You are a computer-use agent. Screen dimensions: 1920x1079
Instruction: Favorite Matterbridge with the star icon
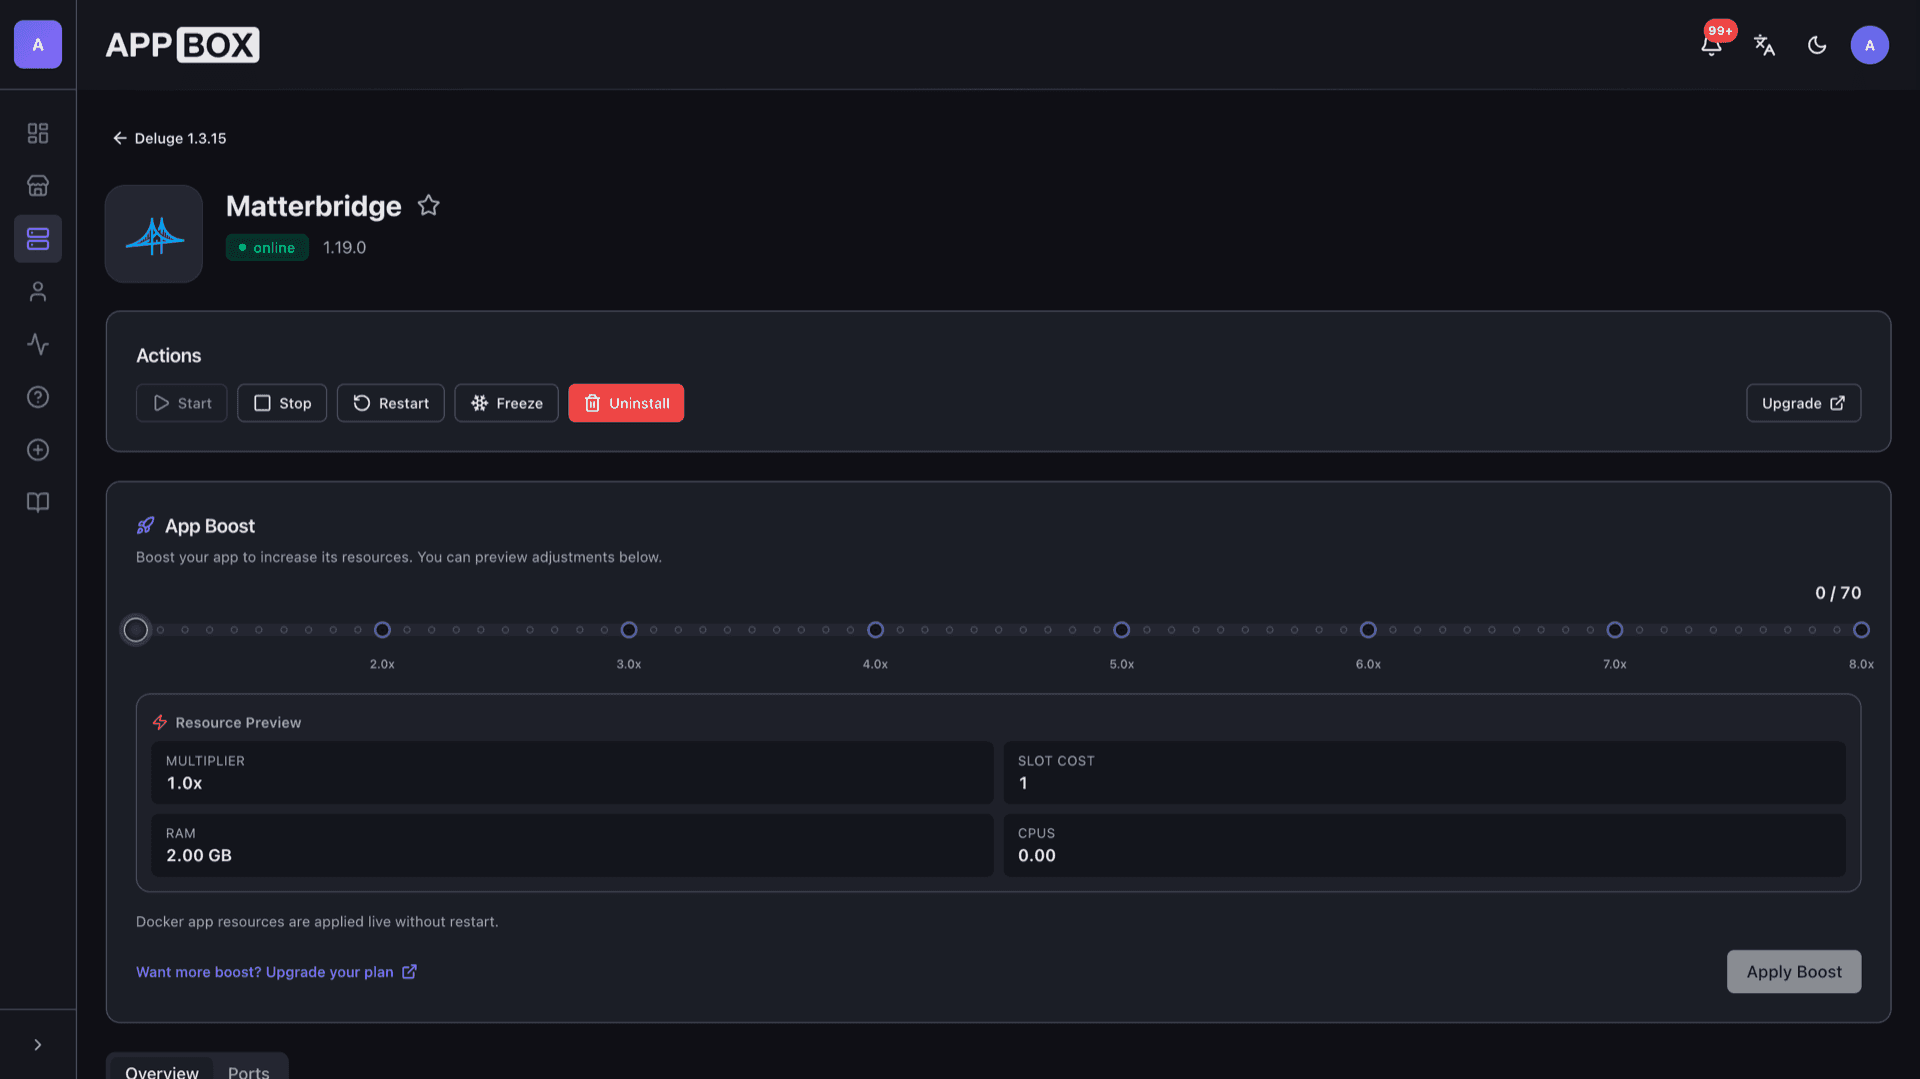pyautogui.click(x=429, y=205)
